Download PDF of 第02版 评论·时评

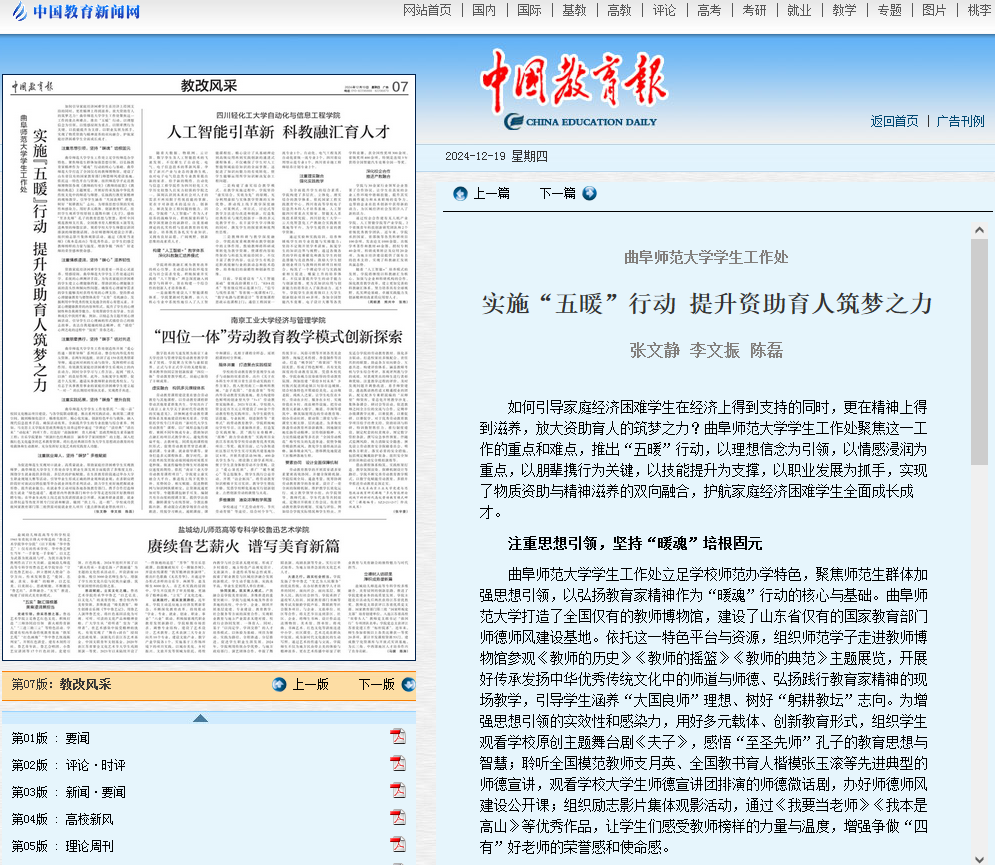pyautogui.click(x=397, y=764)
